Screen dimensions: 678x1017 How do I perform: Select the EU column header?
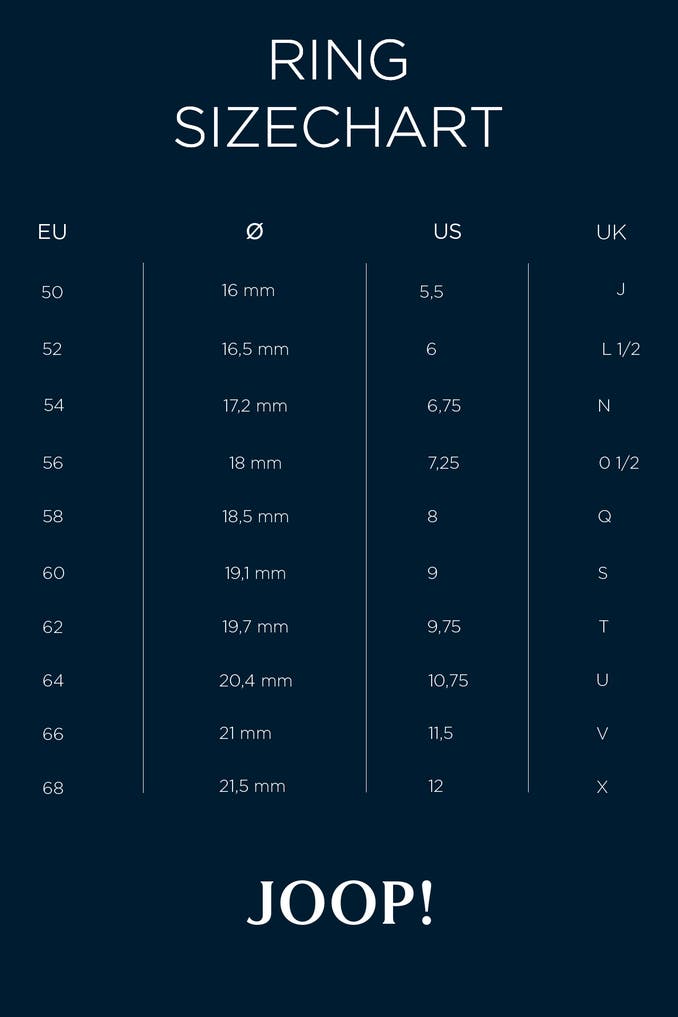click(x=52, y=232)
